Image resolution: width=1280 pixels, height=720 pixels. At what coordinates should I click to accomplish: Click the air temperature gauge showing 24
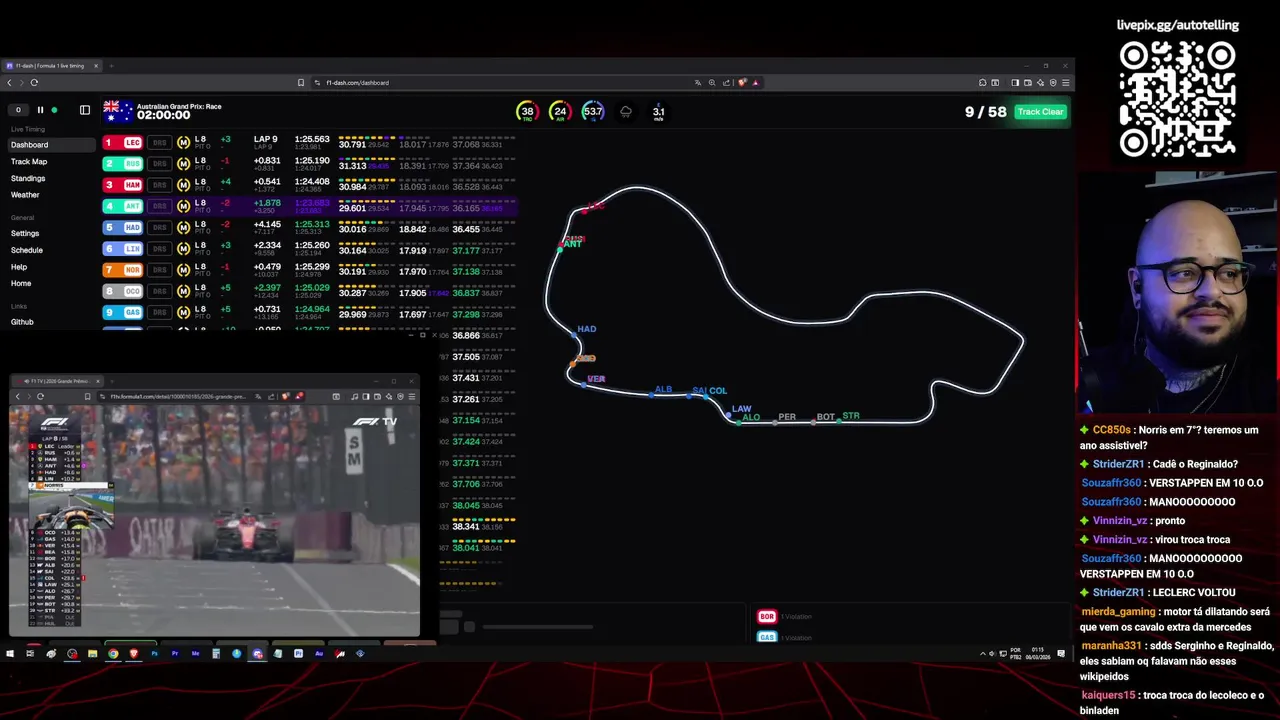point(560,112)
